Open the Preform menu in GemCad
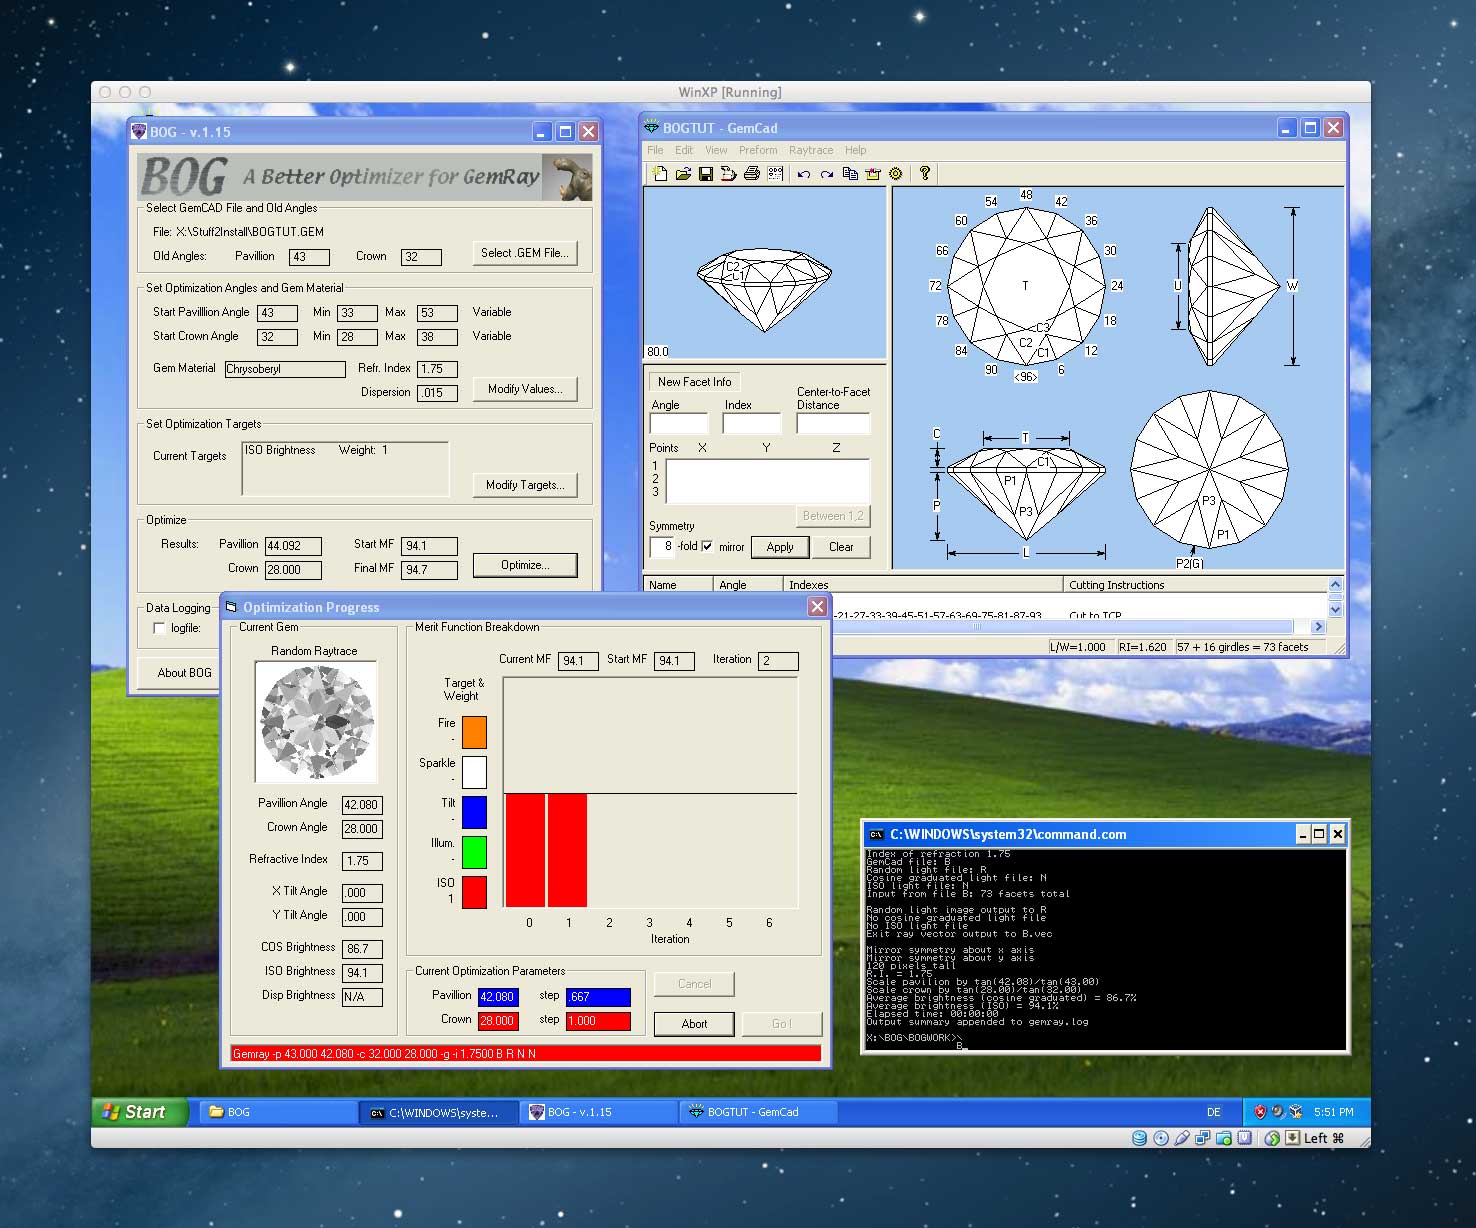This screenshot has height=1228, width=1476. pyautogui.click(x=758, y=150)
